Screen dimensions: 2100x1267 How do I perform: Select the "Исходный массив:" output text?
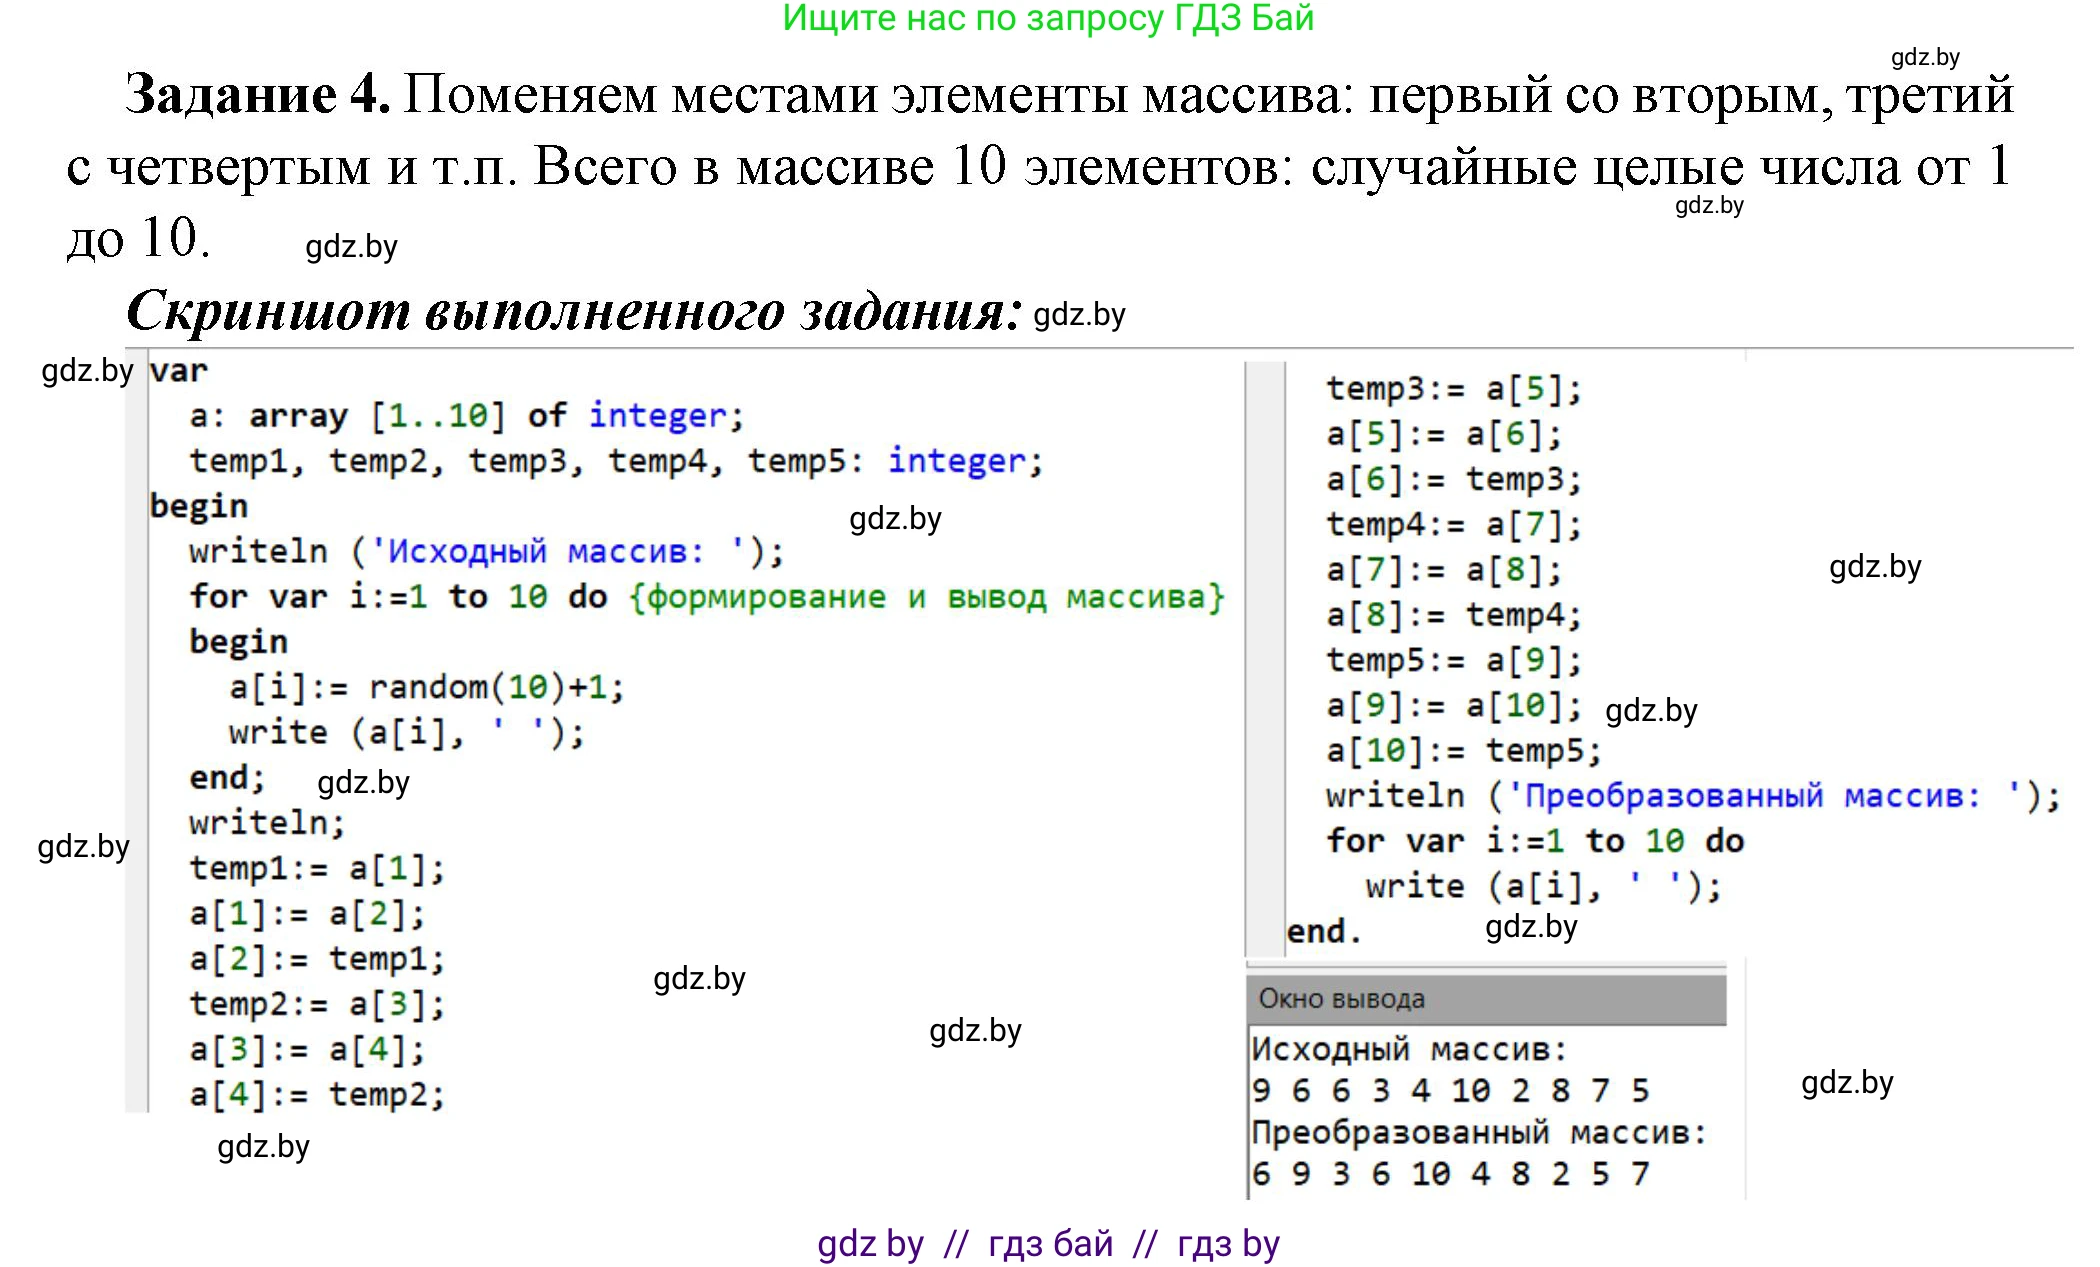click(x=1410, y=1048)
